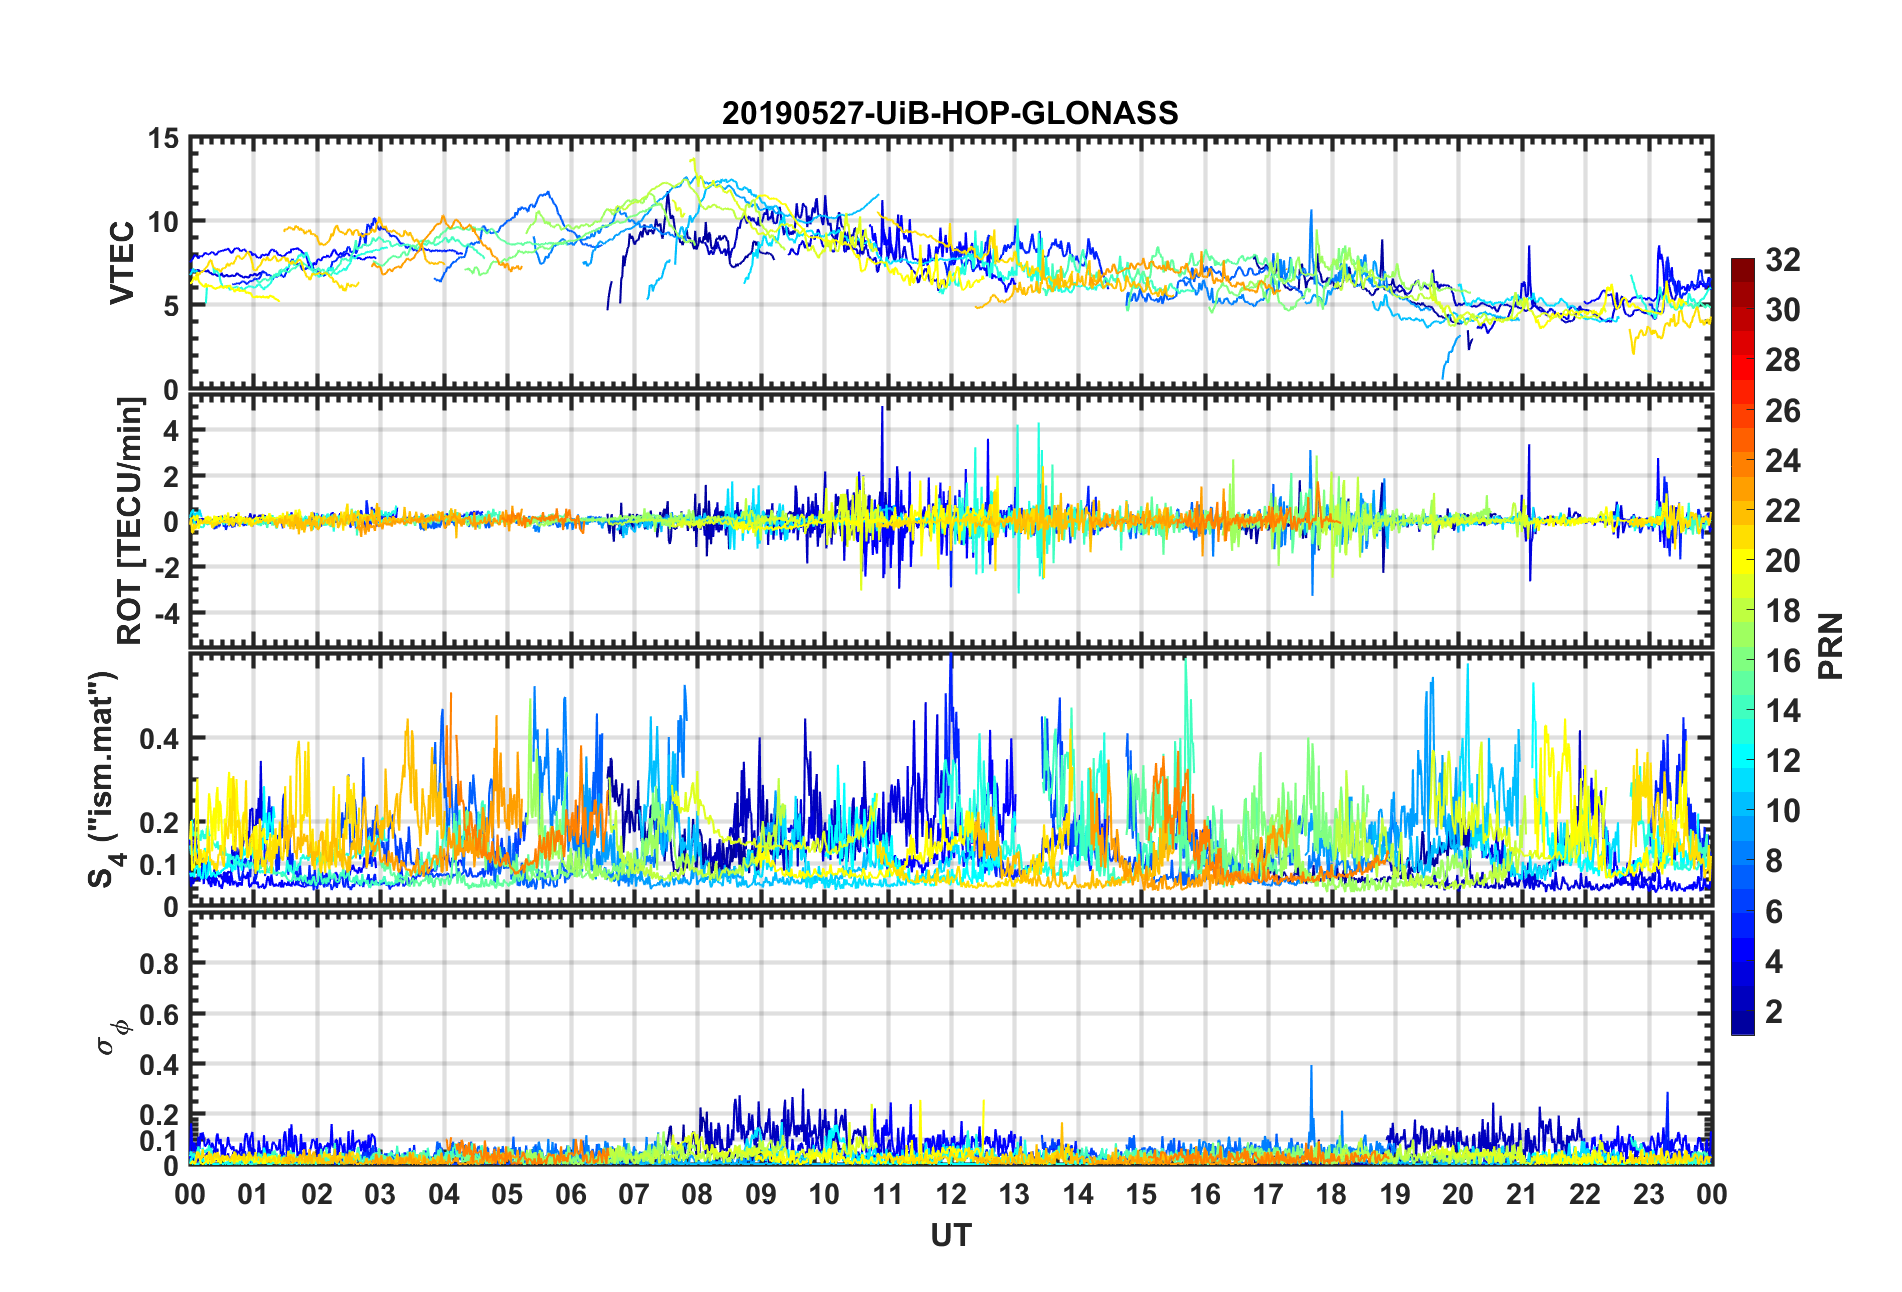Click the S4 axis tick label 0.4
The image size is (1902, 1292).
tap(159, 738)
